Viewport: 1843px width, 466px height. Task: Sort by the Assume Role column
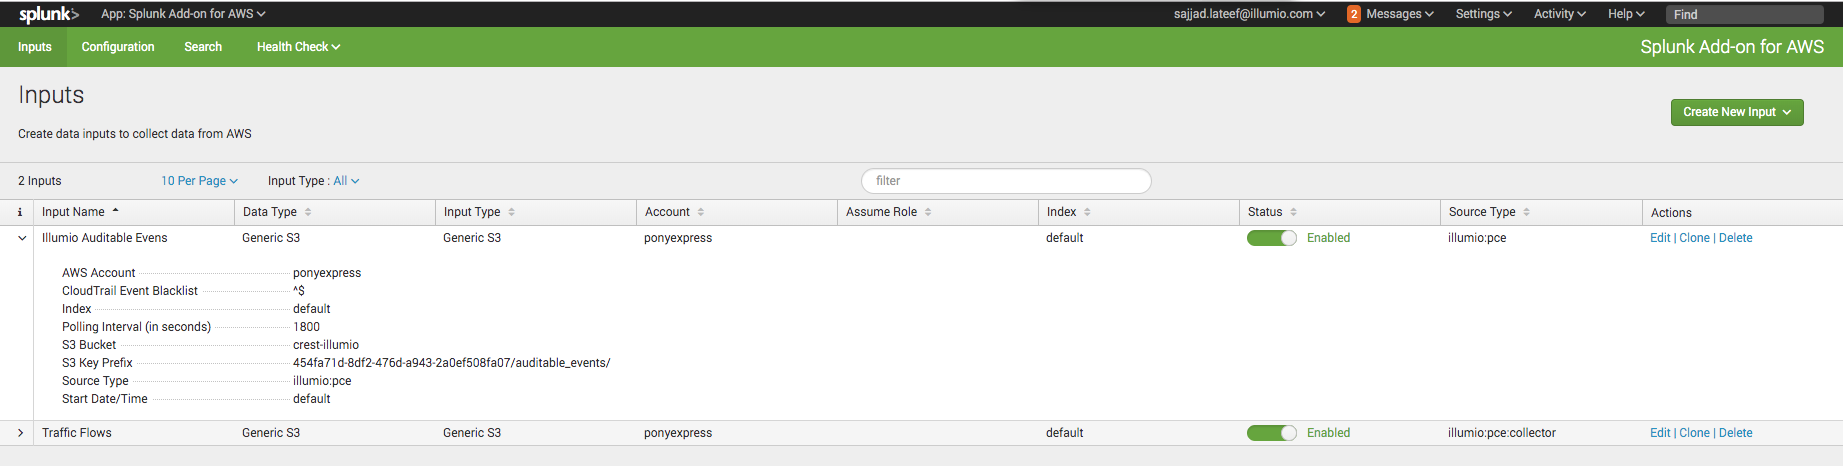[x=888, y=212]
